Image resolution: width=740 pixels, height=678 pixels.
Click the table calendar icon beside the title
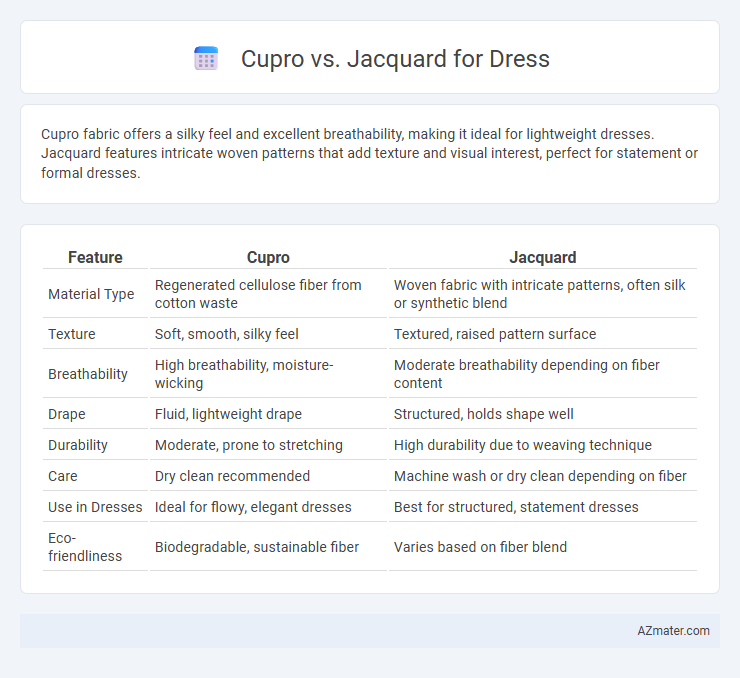tap(206, 59)
